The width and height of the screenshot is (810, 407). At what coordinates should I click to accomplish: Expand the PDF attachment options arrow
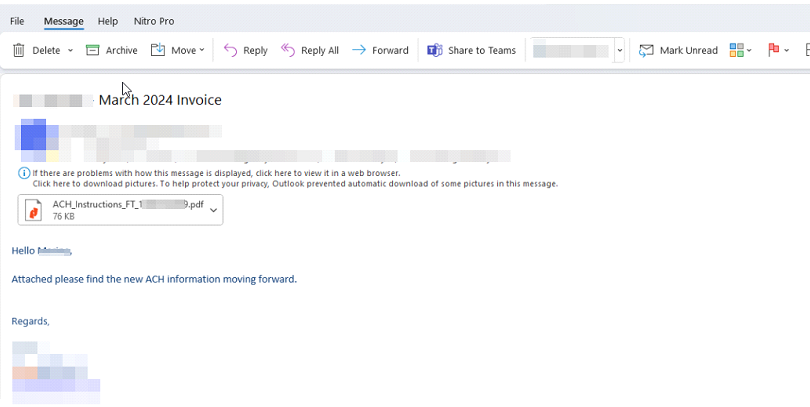tap(213, 210)
